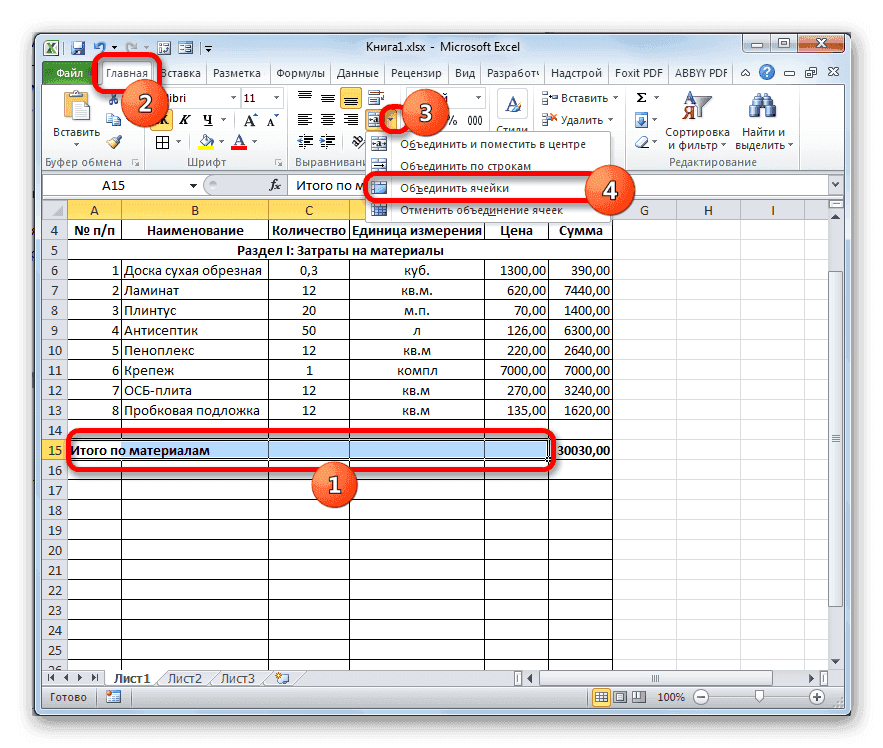Open the AutoSum function
Screen dimensions: 883x748
tap(641, 98)
